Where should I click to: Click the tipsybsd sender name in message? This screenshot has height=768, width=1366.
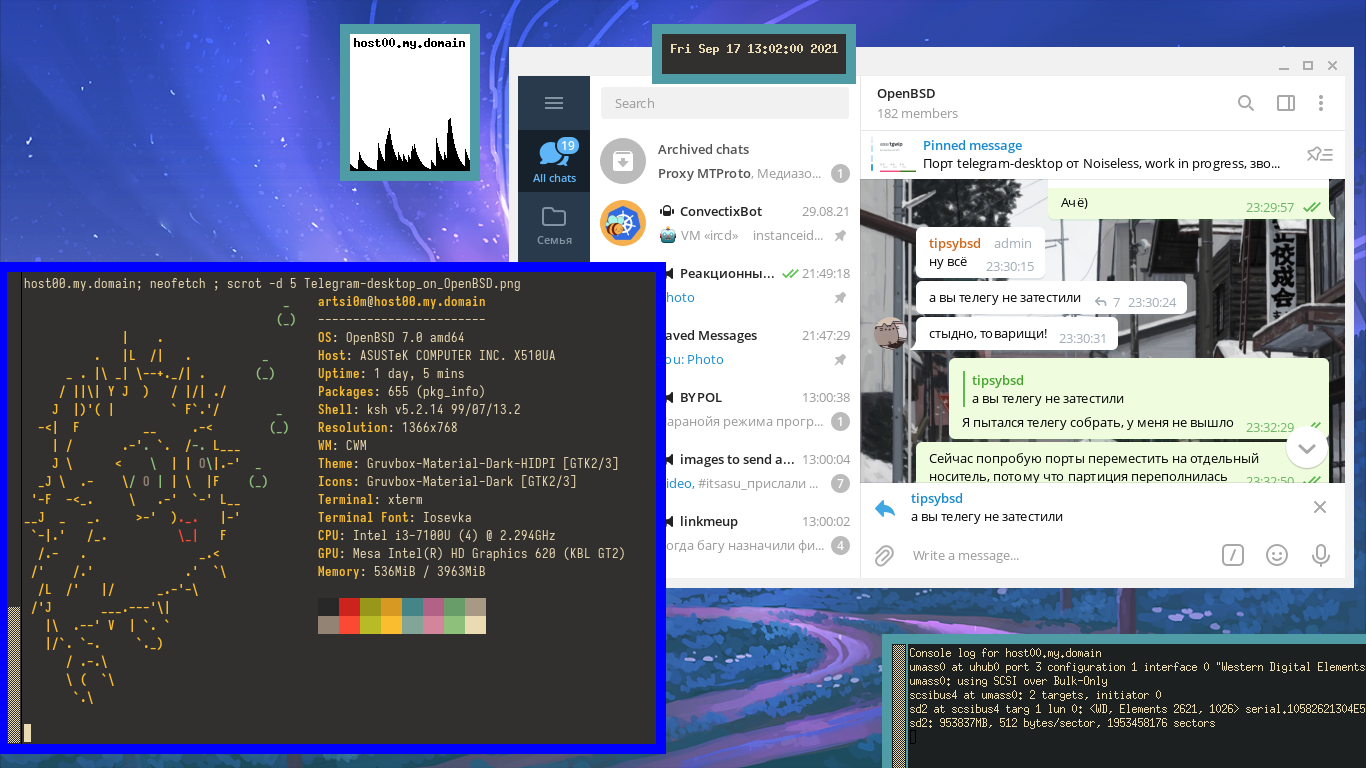[x=955, y=244]
